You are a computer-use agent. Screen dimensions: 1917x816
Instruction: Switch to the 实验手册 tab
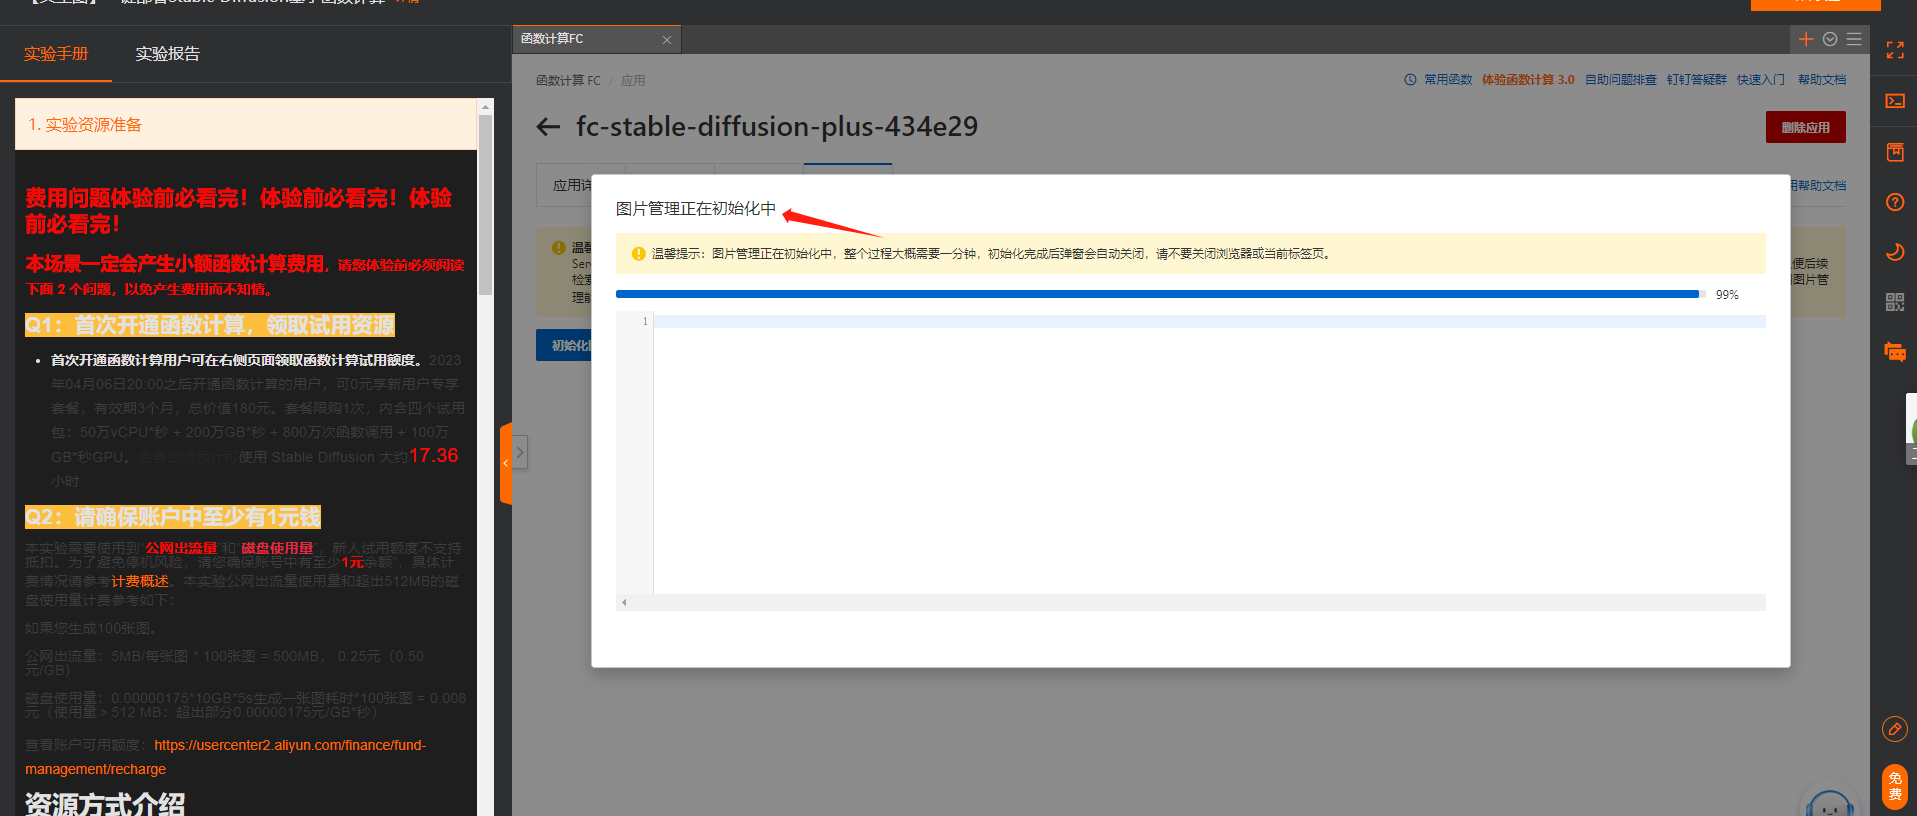[x=56, y=54]
